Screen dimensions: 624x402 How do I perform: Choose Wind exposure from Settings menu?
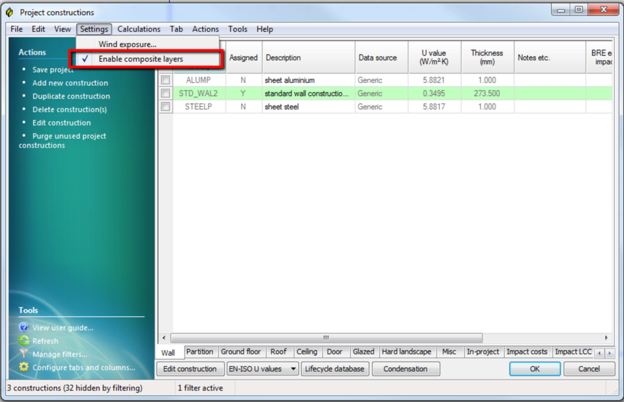coord(127,44)
